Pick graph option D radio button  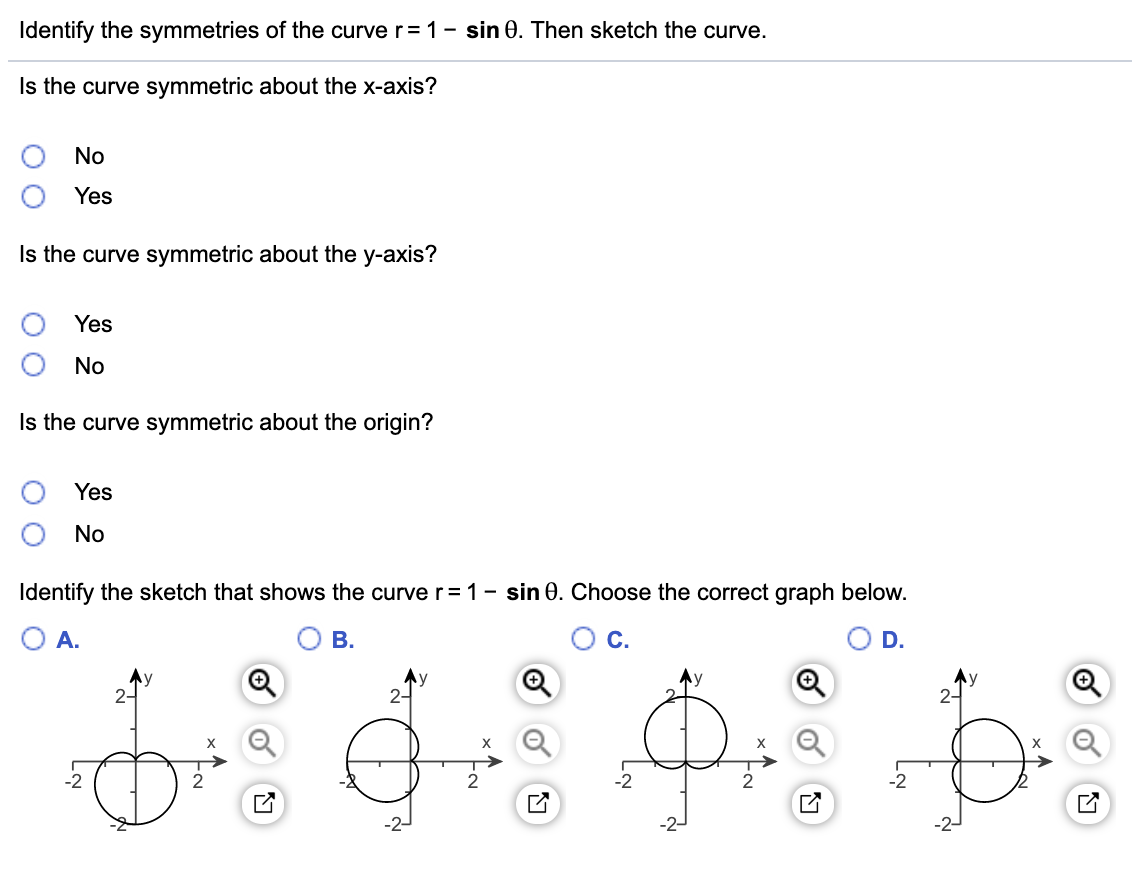tap(858, 639)
